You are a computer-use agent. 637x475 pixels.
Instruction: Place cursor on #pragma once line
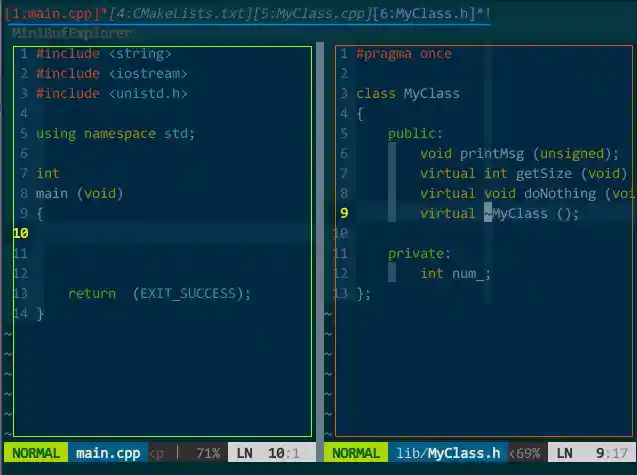(404, 54)
